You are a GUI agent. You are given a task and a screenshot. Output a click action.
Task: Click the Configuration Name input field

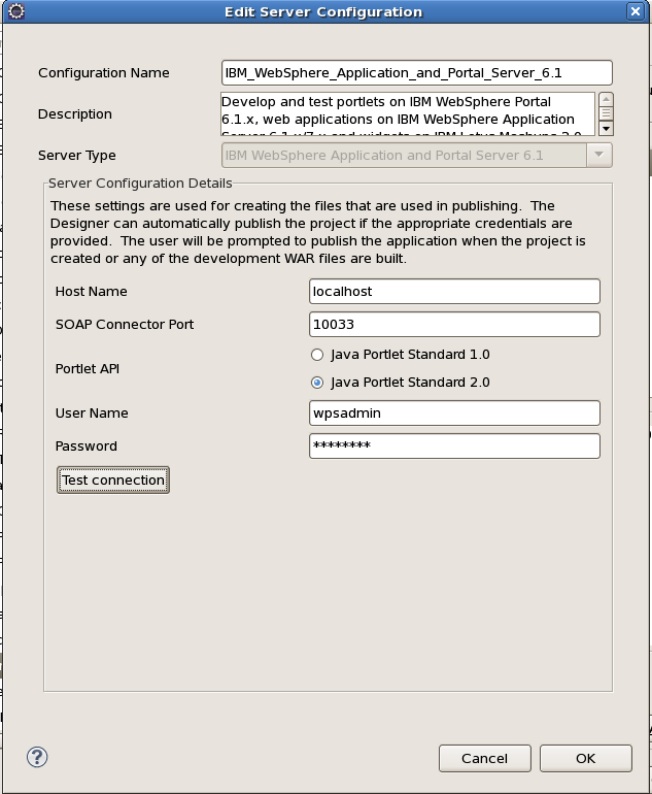pyautogui.click(x=417, y=73)
